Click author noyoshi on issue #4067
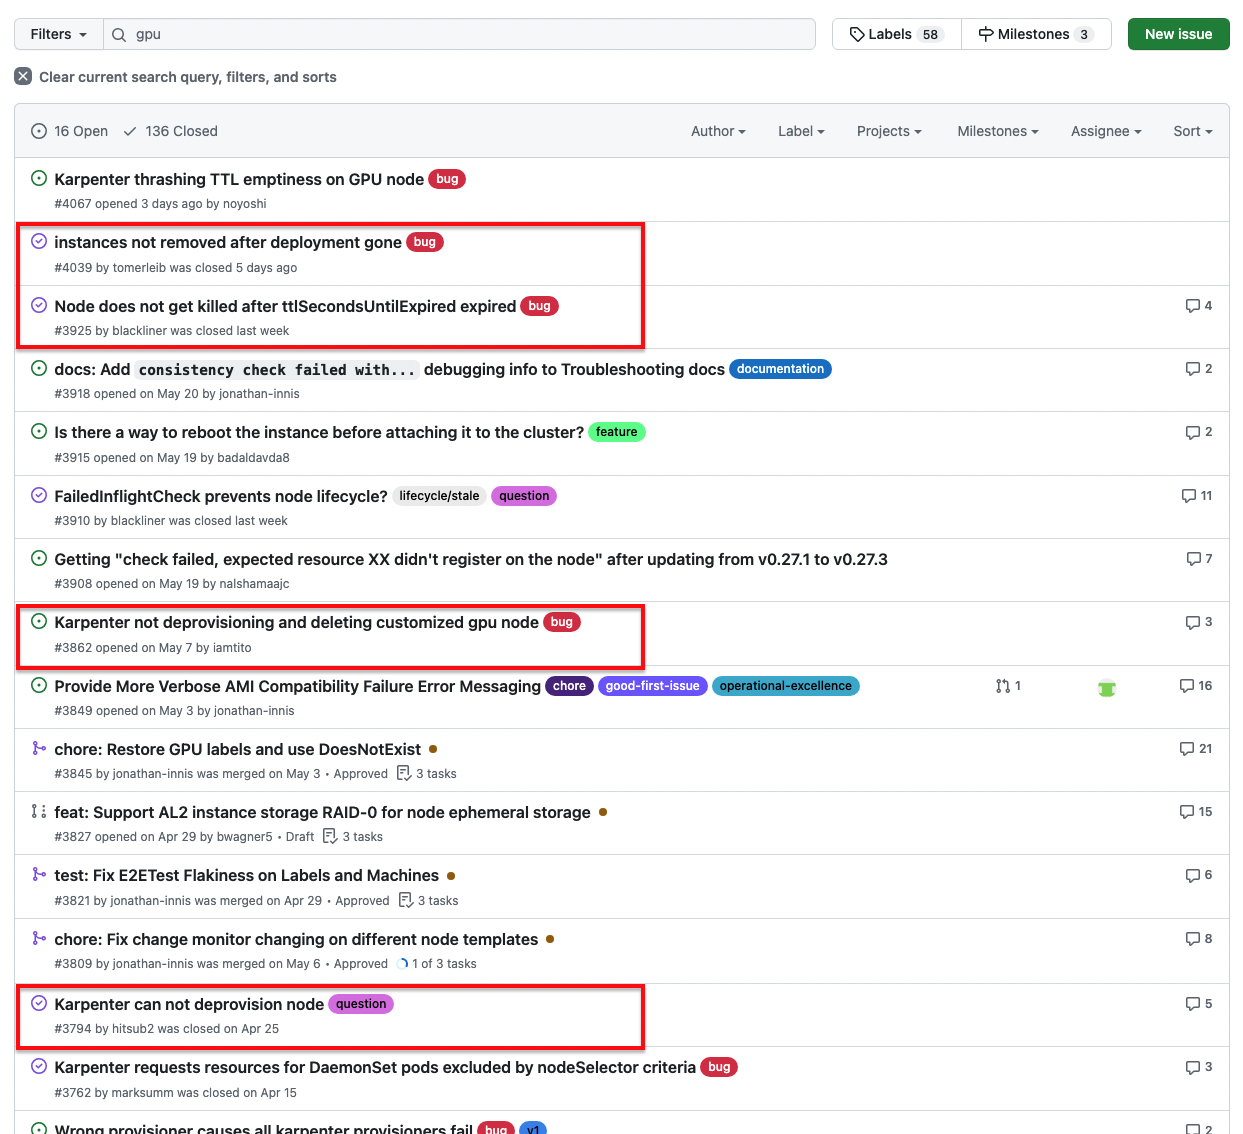 pyautogui.click(x=244, y=204)
